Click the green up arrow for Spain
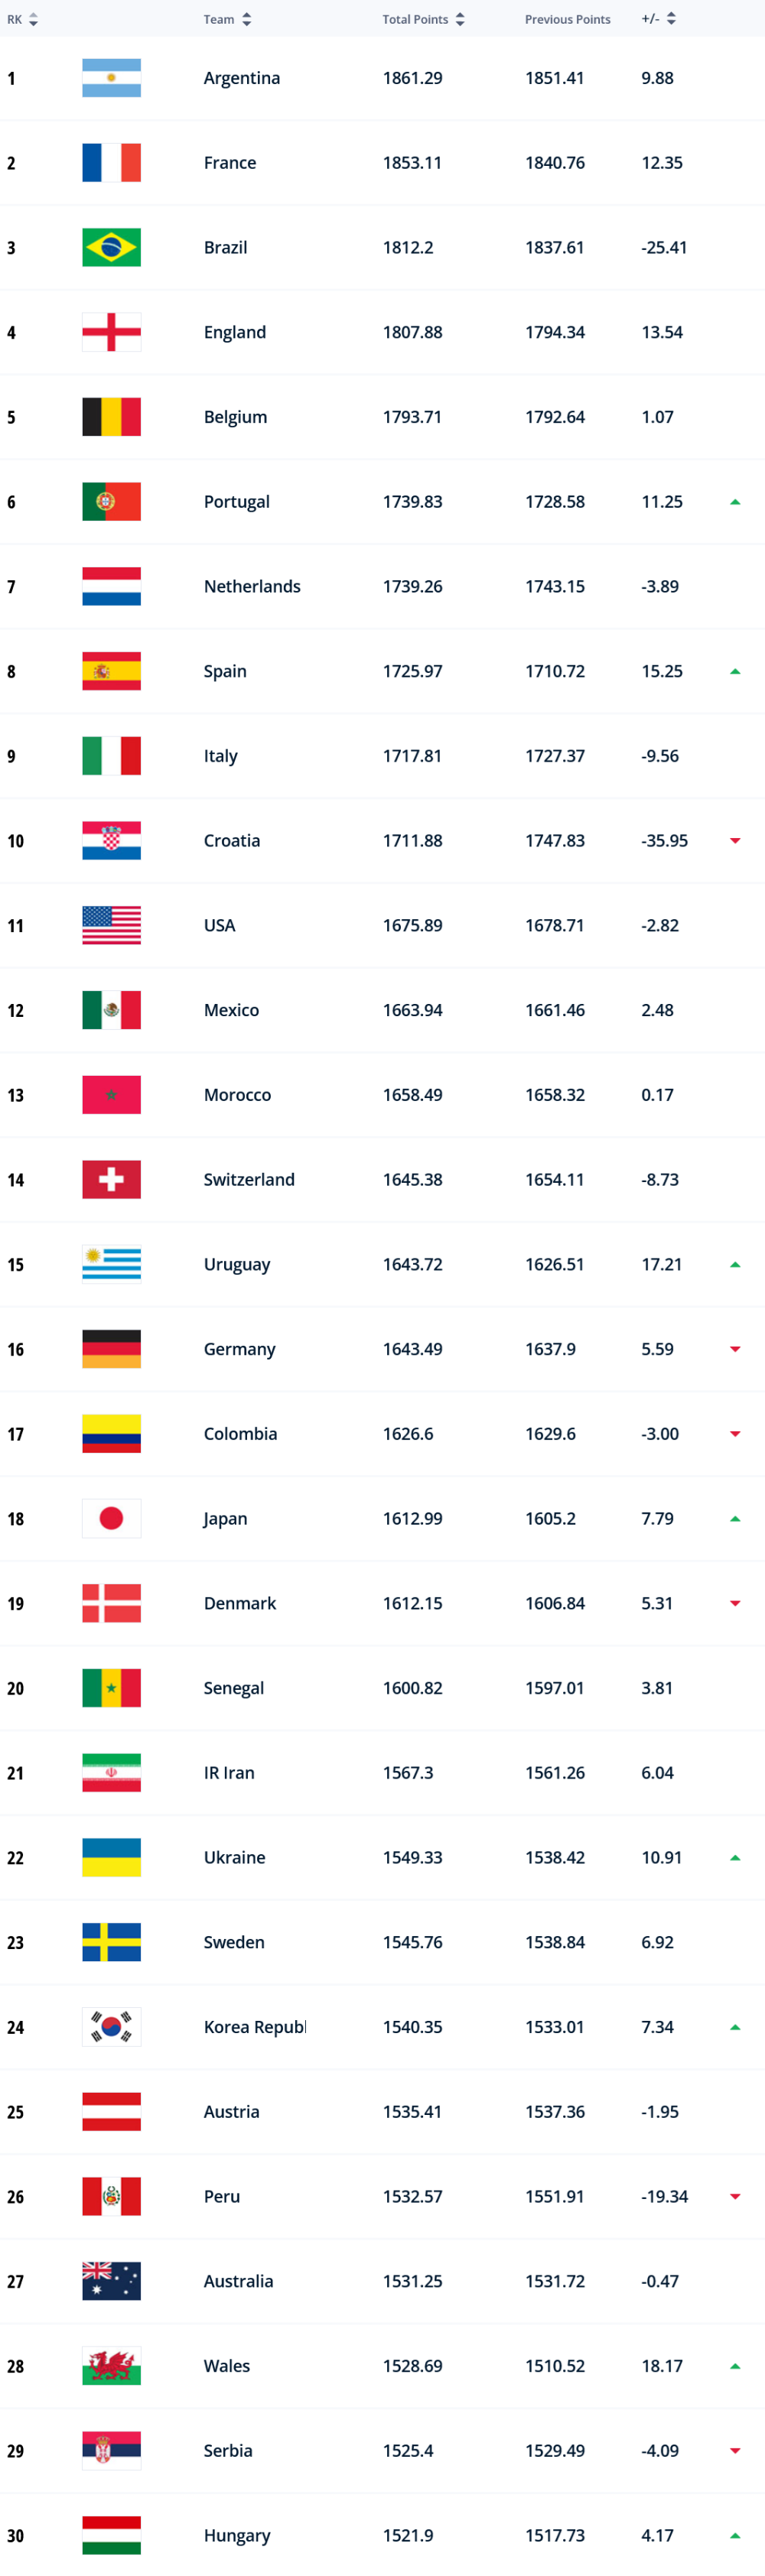The height and width of the screenshot is (2576, 765). pyautogui.click(x=735, y=671)
